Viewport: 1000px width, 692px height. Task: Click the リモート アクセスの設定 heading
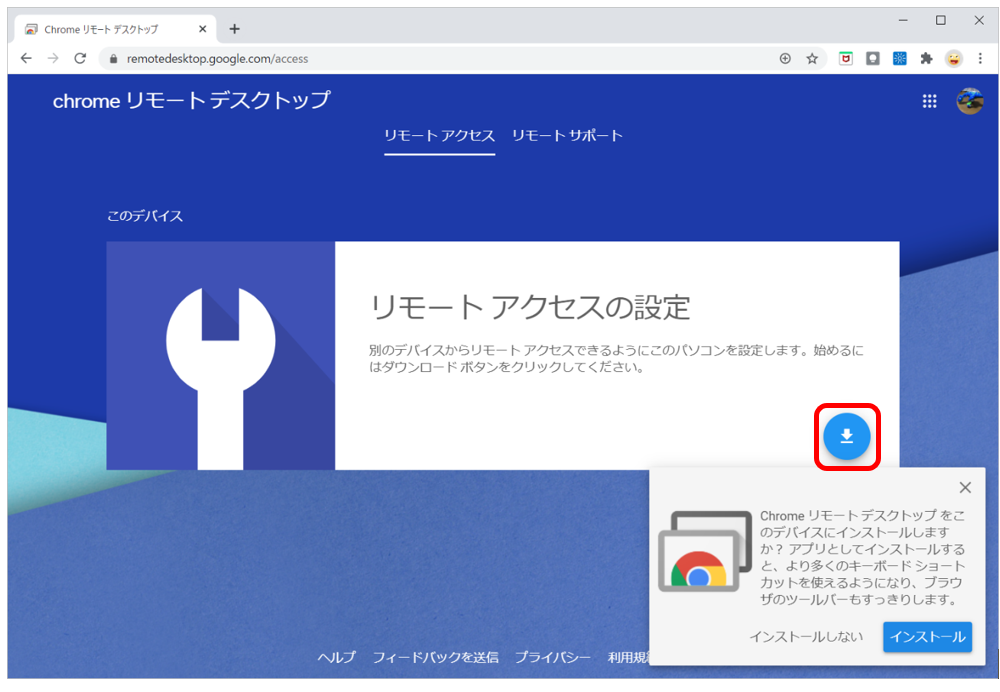tap(530, 307)
